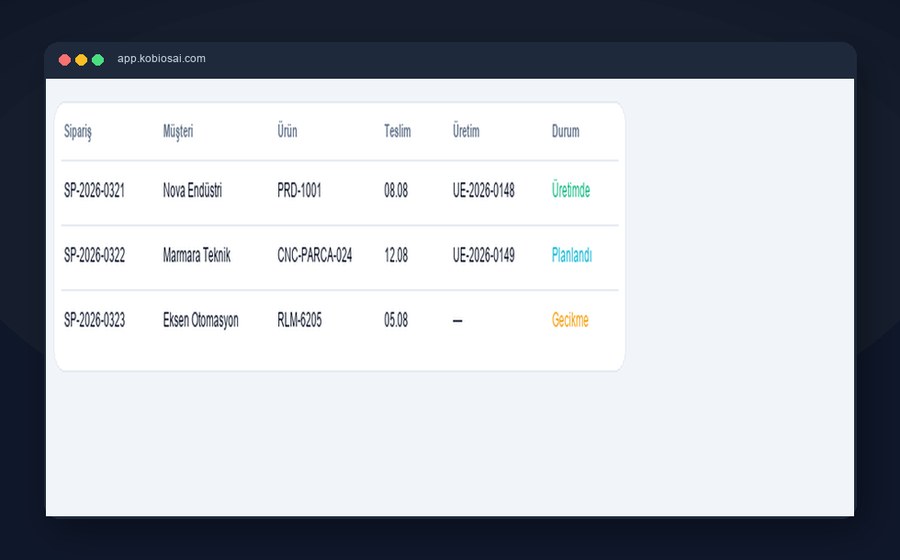This screenshot has width=900, height=560.
Task: Click customer Eksen Otomasyon
Action: [x=200, y=320]
